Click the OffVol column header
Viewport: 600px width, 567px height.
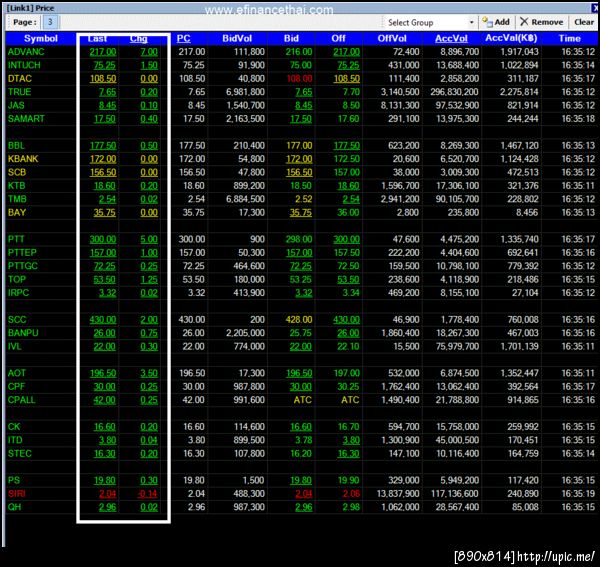coord(392,38)
